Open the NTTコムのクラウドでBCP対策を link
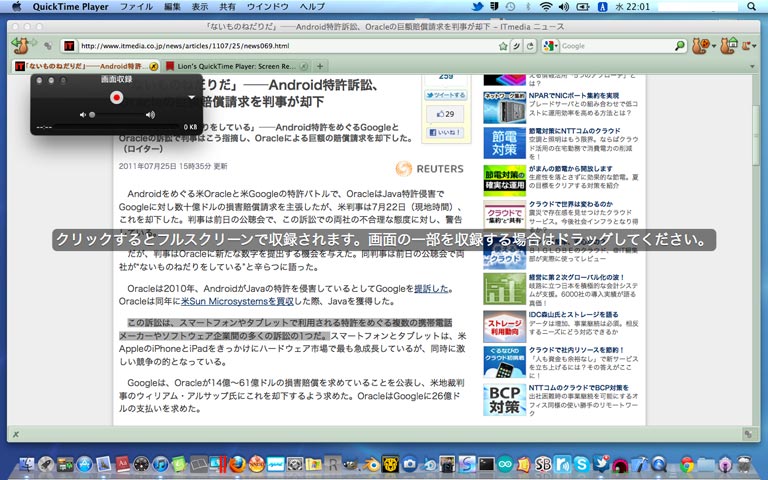The height and width of the screenshot is (480, 768). coord(578,387)
